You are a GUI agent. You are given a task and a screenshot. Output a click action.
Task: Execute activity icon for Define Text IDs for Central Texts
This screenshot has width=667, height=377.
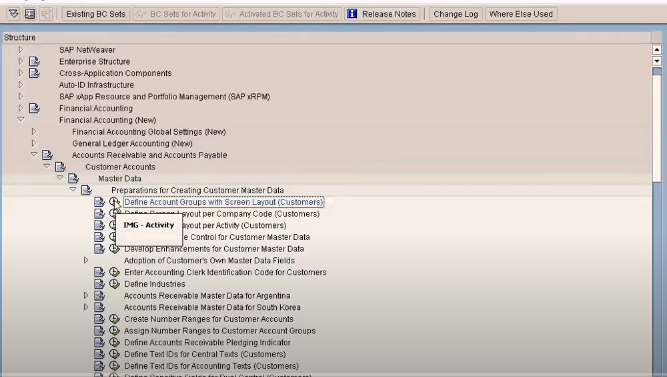point(114,354)
